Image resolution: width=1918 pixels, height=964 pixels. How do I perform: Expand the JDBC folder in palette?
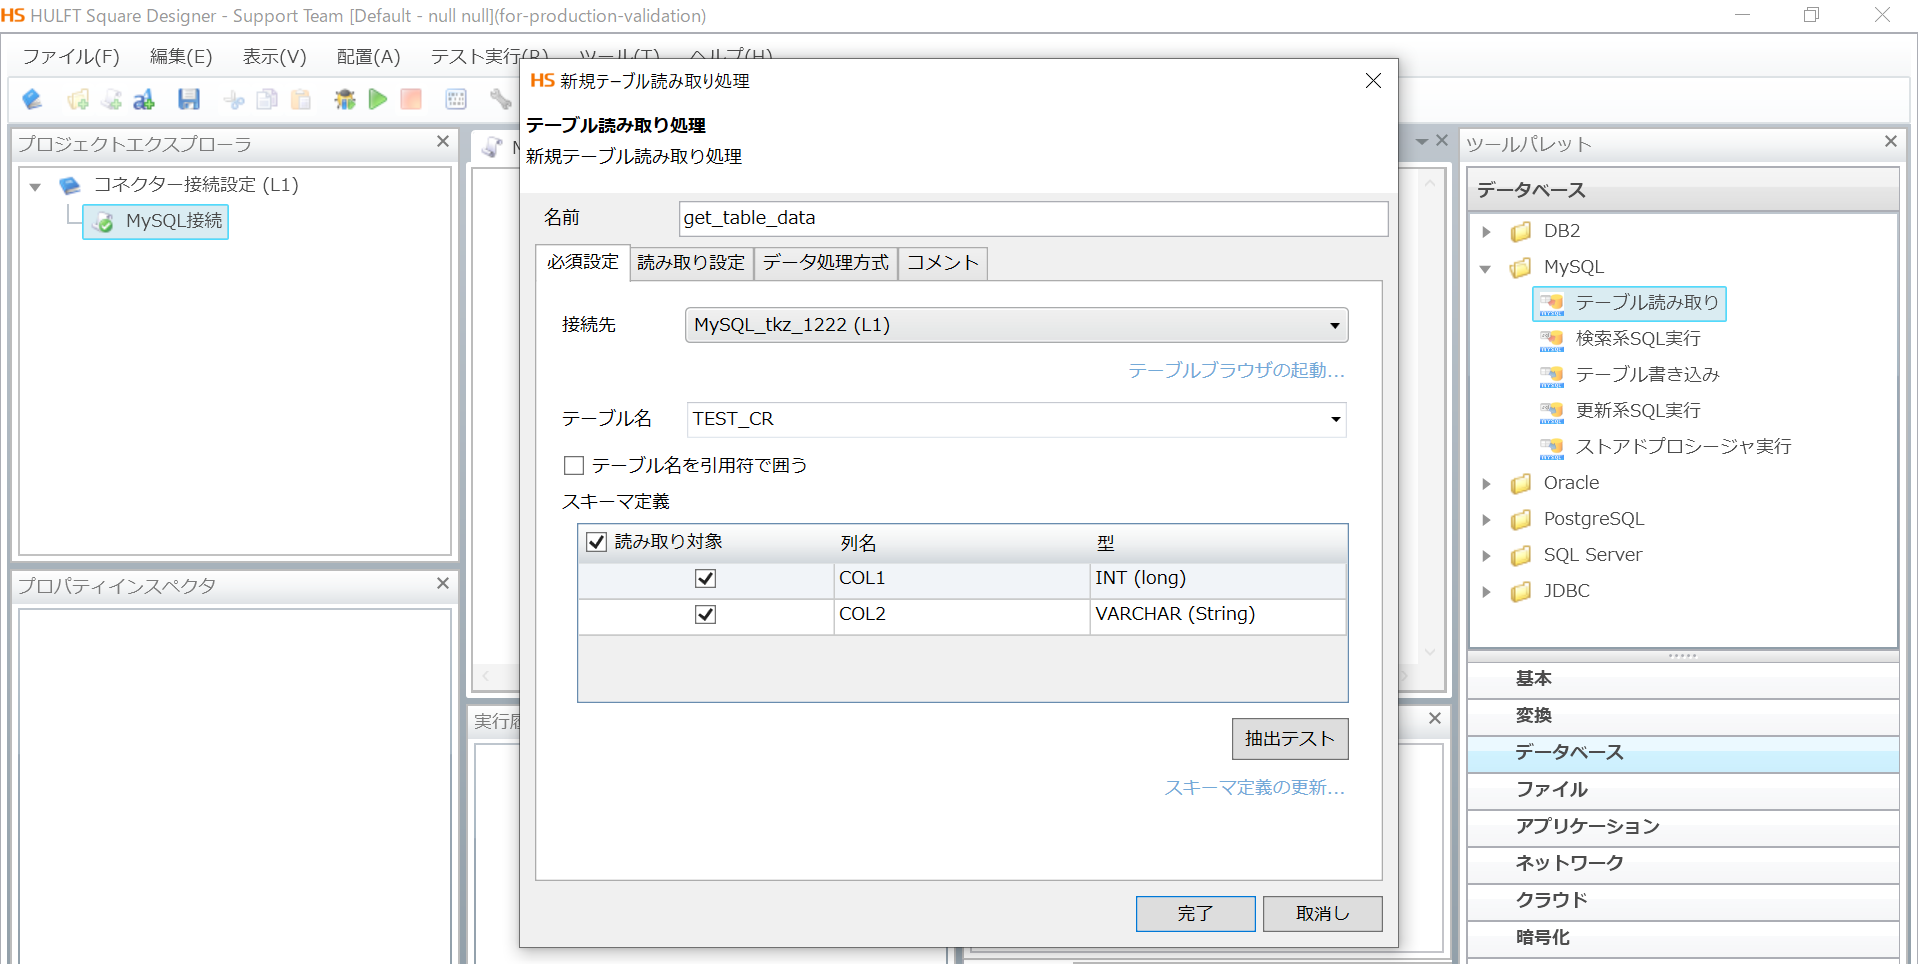click(1487, 592)
